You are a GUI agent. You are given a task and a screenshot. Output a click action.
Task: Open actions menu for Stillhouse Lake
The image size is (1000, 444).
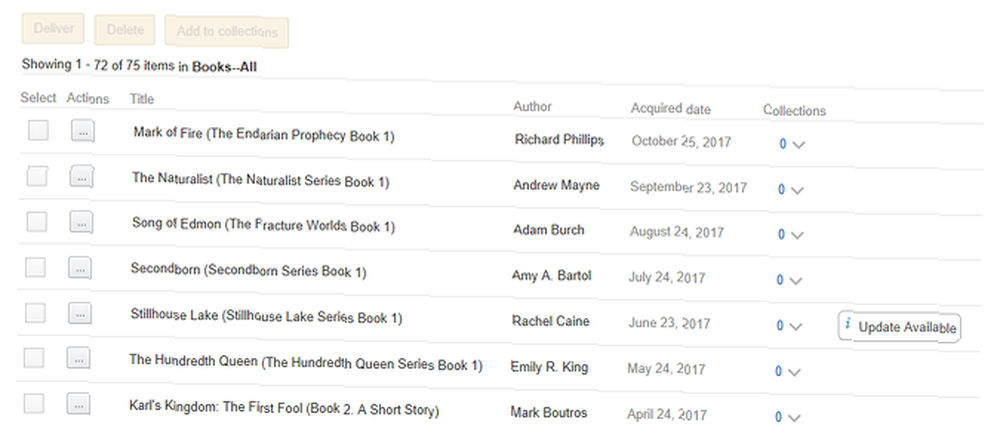click(79, 313)
